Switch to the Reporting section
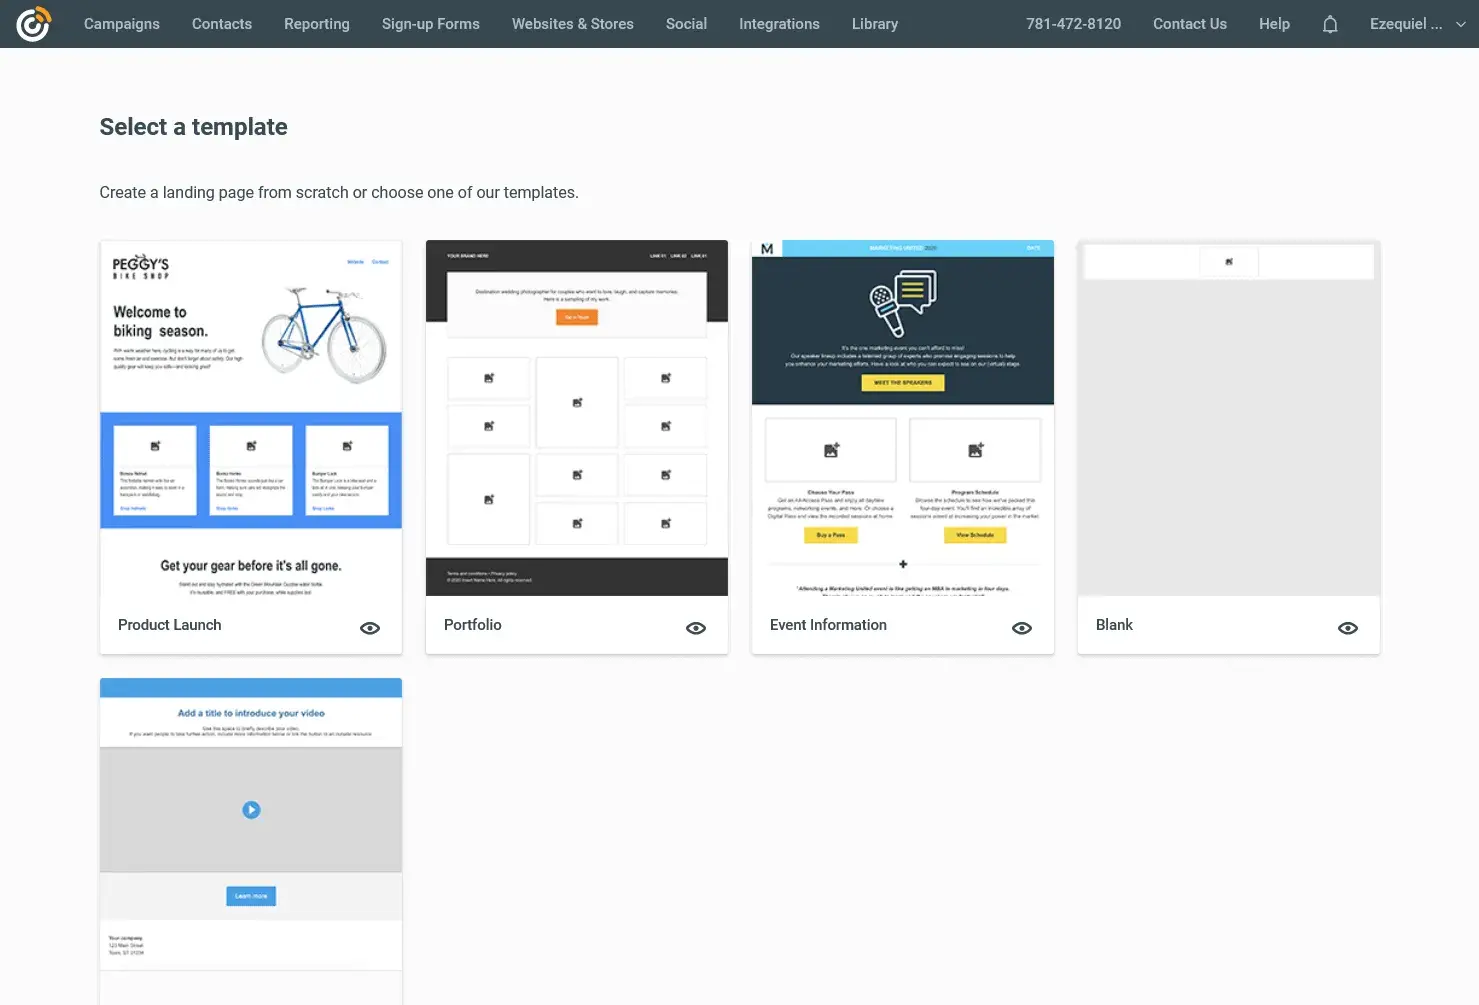 click(316, 23)
